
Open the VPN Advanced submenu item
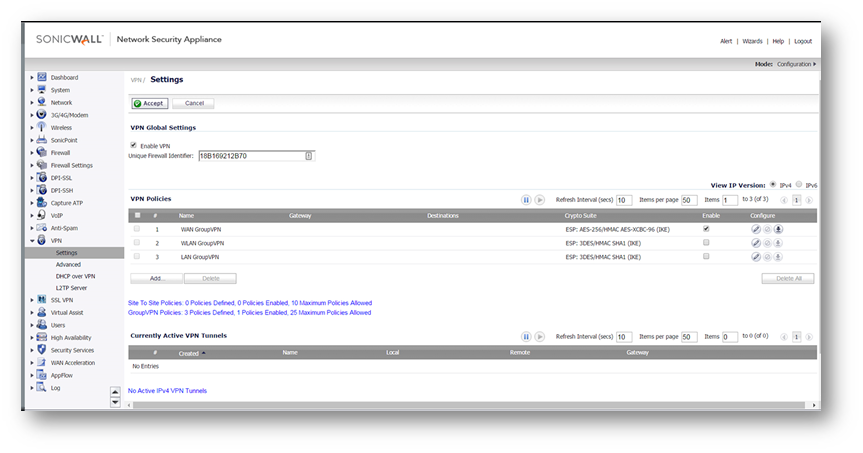(x=68, y=264)
